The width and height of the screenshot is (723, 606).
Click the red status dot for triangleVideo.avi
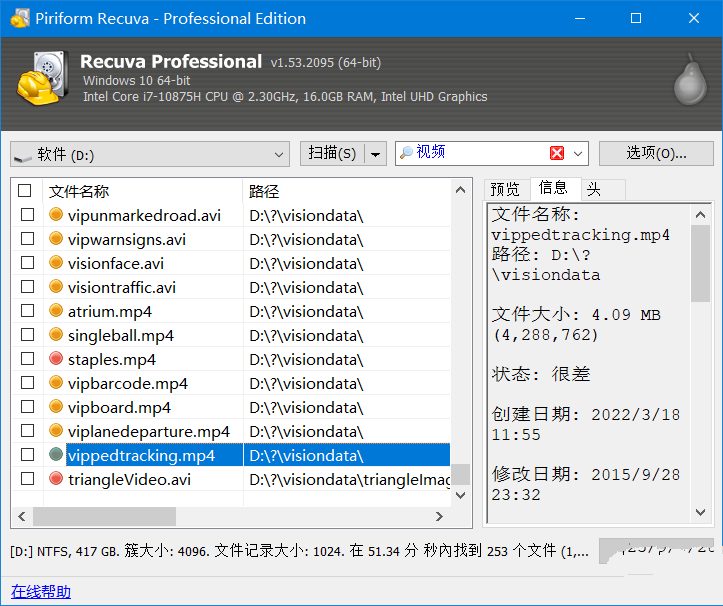pyautogui.click(x=56, y=479)
